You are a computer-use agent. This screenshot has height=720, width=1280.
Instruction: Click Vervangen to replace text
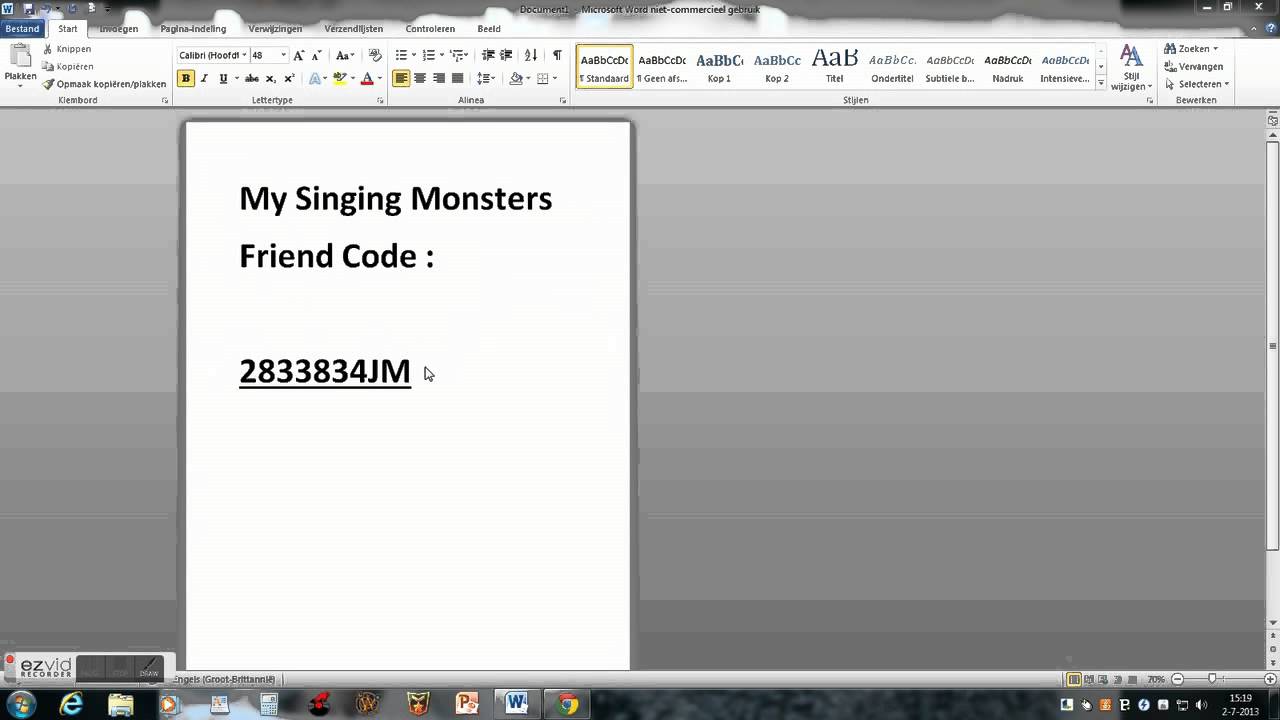click(1193, 66)
